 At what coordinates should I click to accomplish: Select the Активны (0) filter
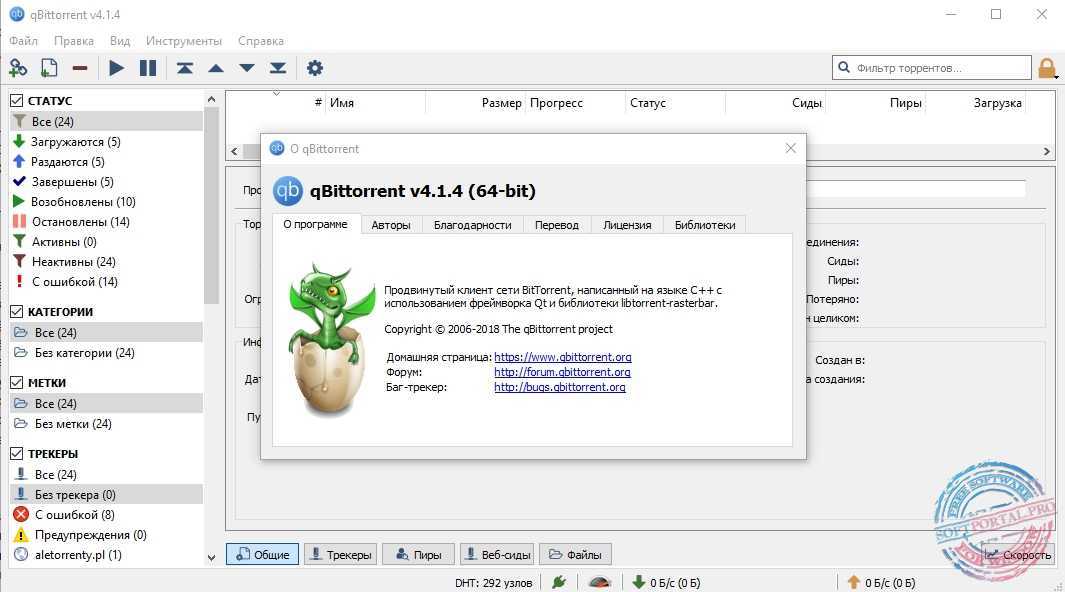click(64, 242)
